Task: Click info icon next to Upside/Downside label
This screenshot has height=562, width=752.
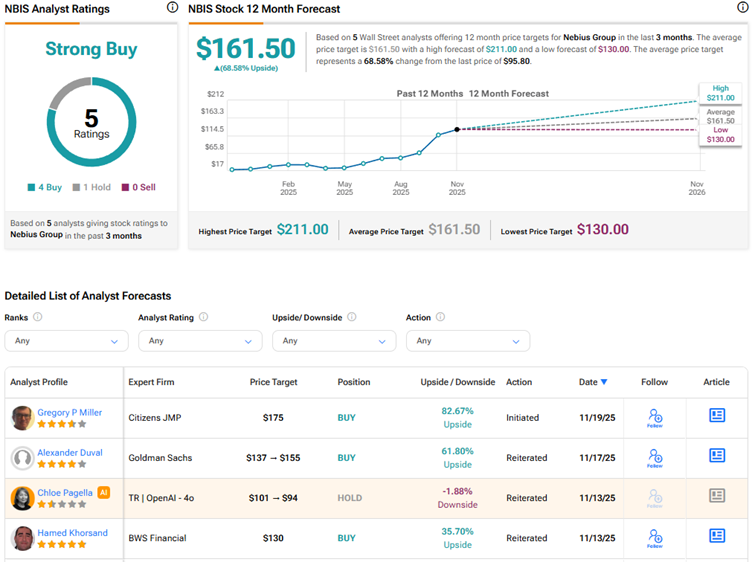Action: tap(348, 317)
